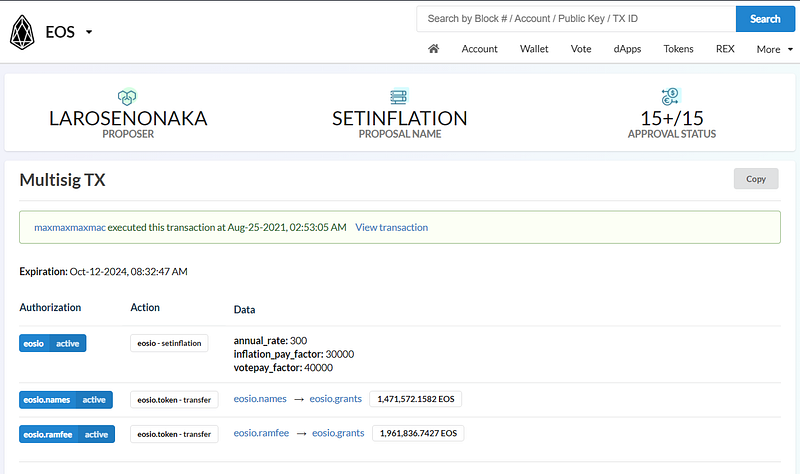Focus the block/account search field
Image resolution: width=800 pixels, height=474 pixels.
pyautogui.click(x=576, y=19)
